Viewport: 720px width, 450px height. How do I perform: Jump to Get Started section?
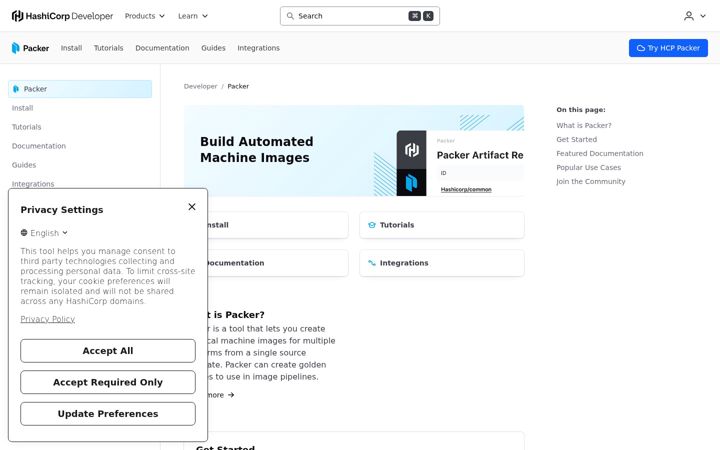576,140
